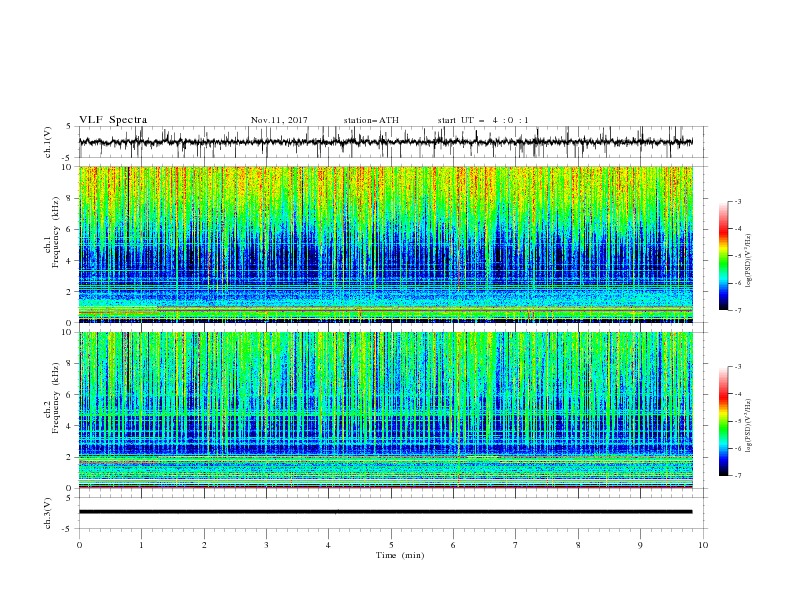
Task: Click time axis tick label "7"
Action: tap(516, 545)
